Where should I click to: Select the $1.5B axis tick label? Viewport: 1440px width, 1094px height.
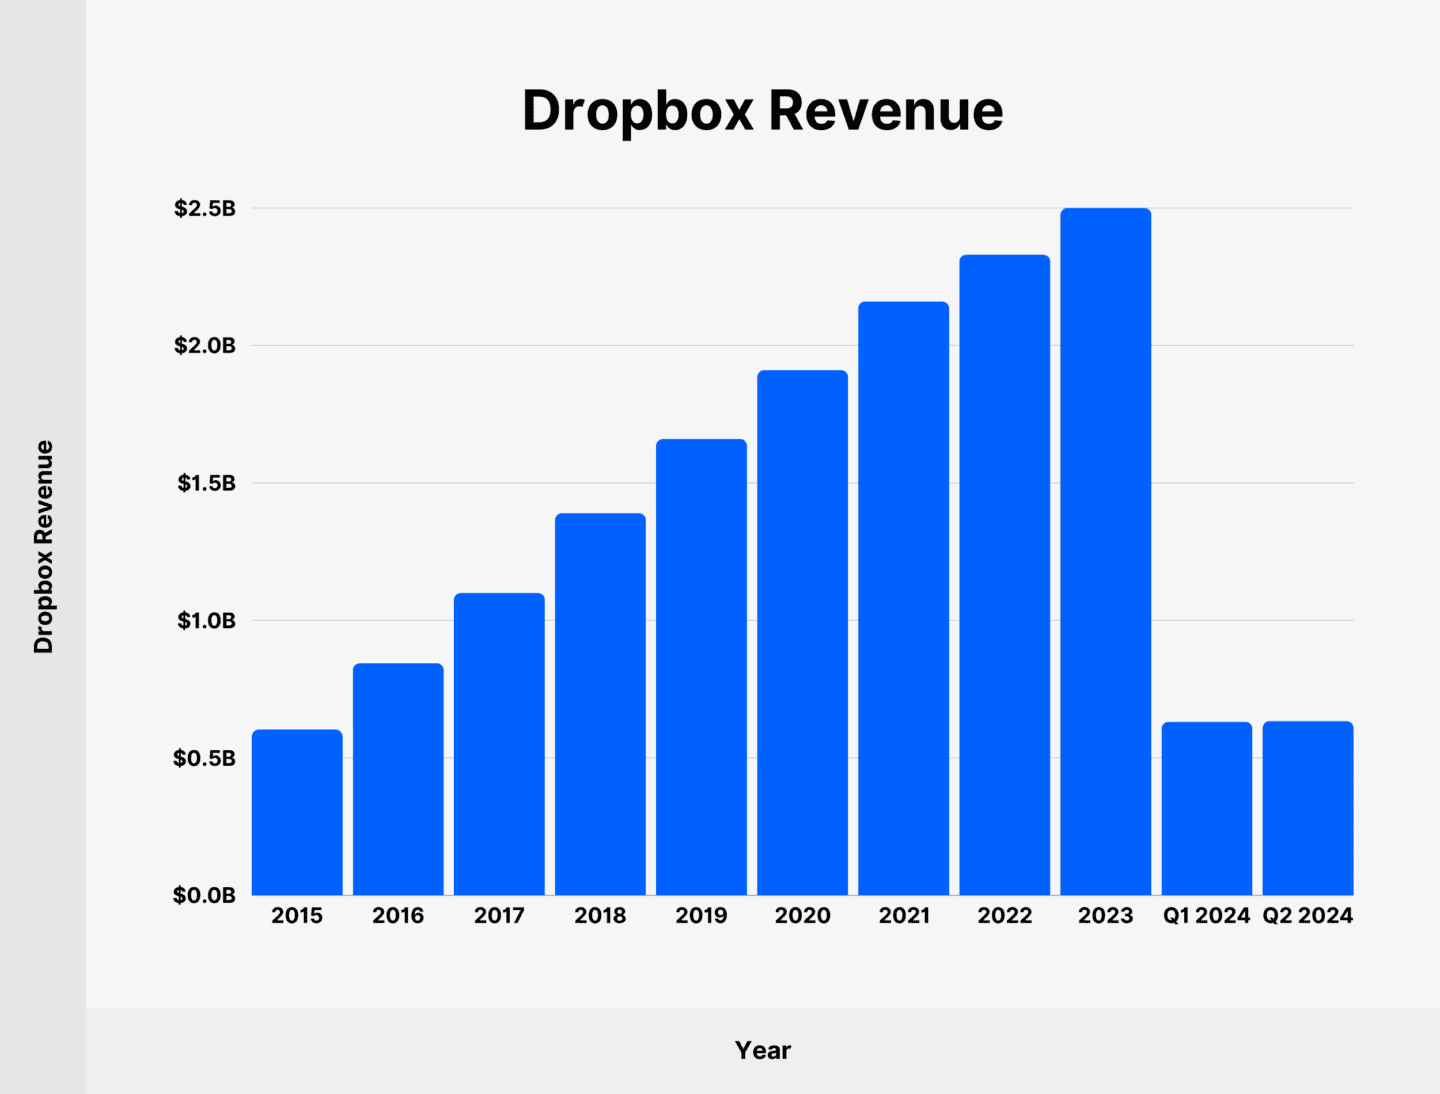click(x=205, y=481)
